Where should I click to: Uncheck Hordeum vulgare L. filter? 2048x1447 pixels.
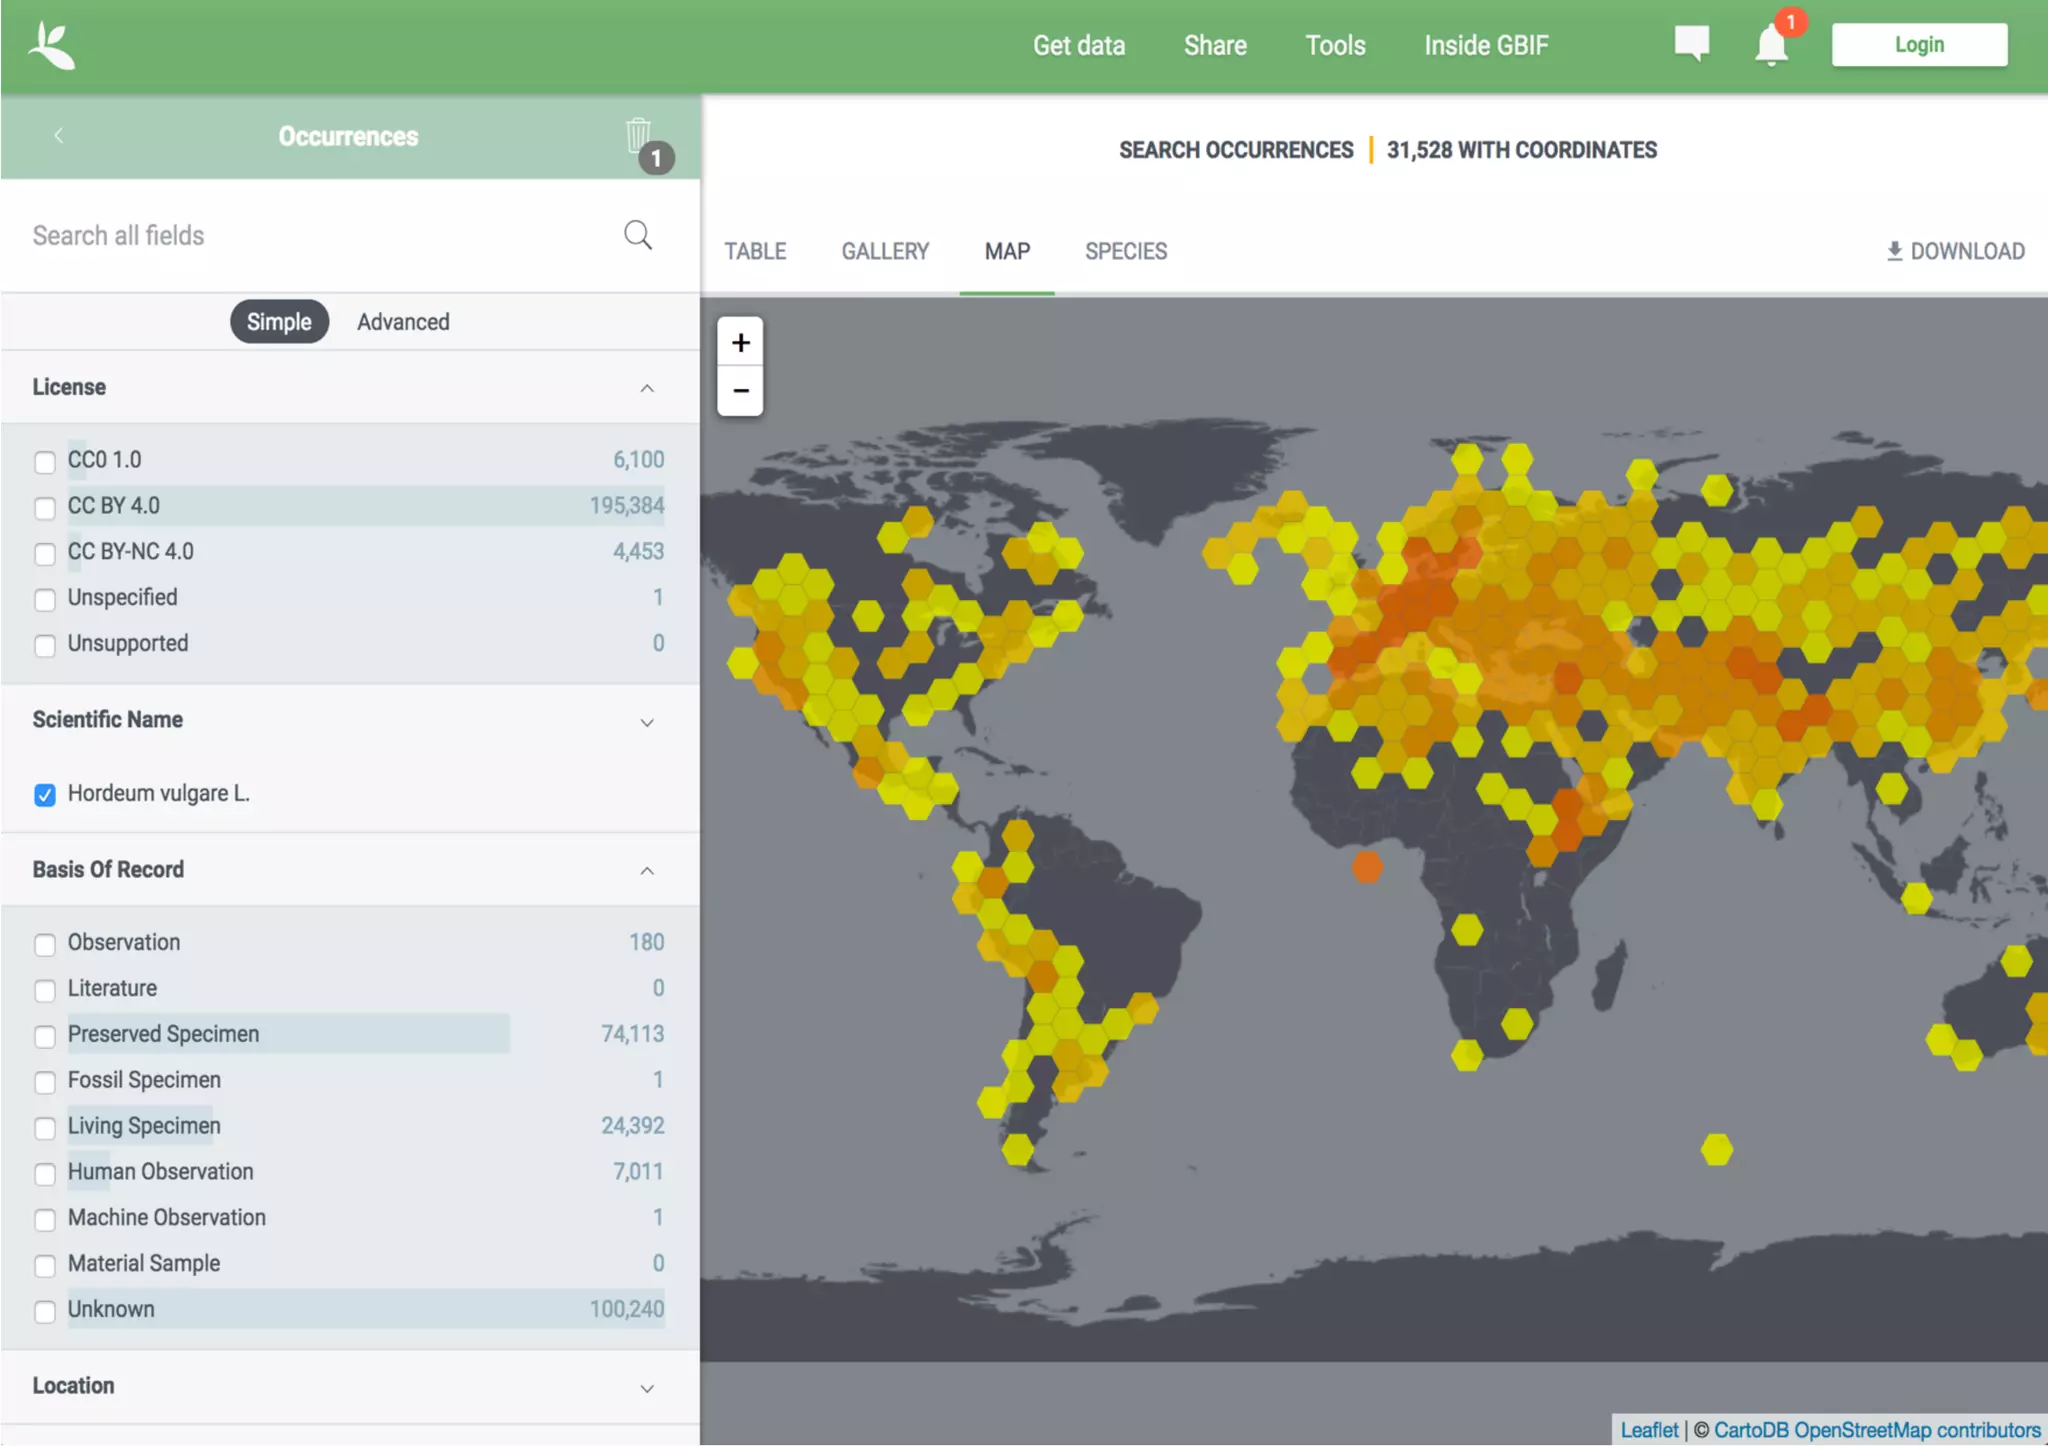pyautogui.click(x=45, y=795)
